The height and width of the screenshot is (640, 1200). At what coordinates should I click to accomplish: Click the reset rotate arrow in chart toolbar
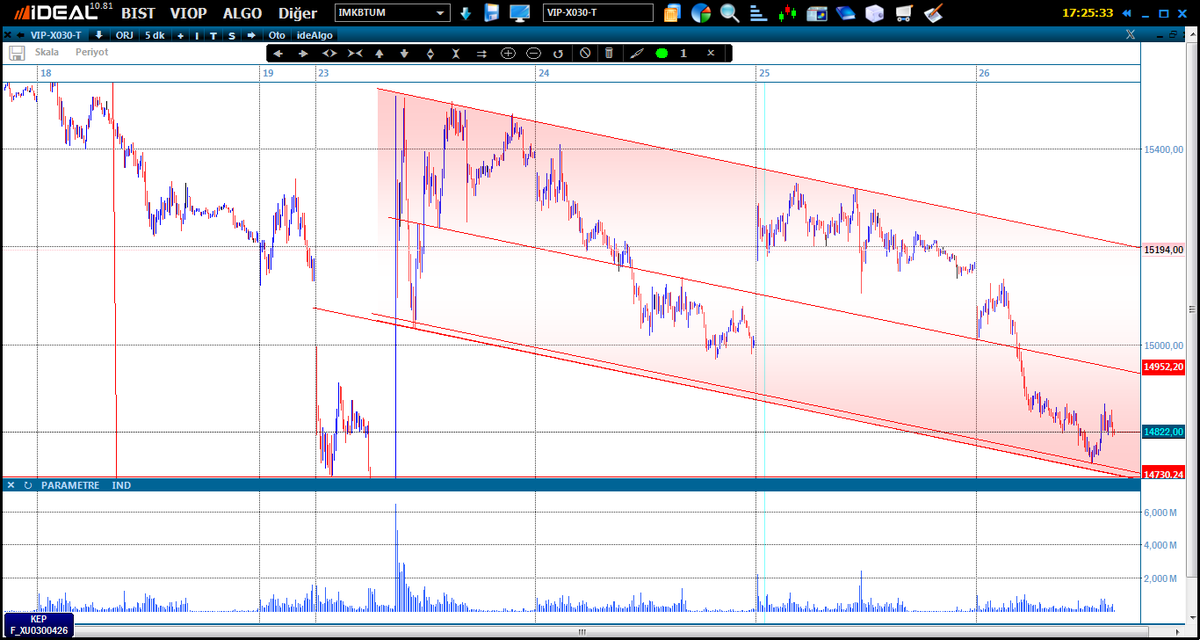(558, 53)
